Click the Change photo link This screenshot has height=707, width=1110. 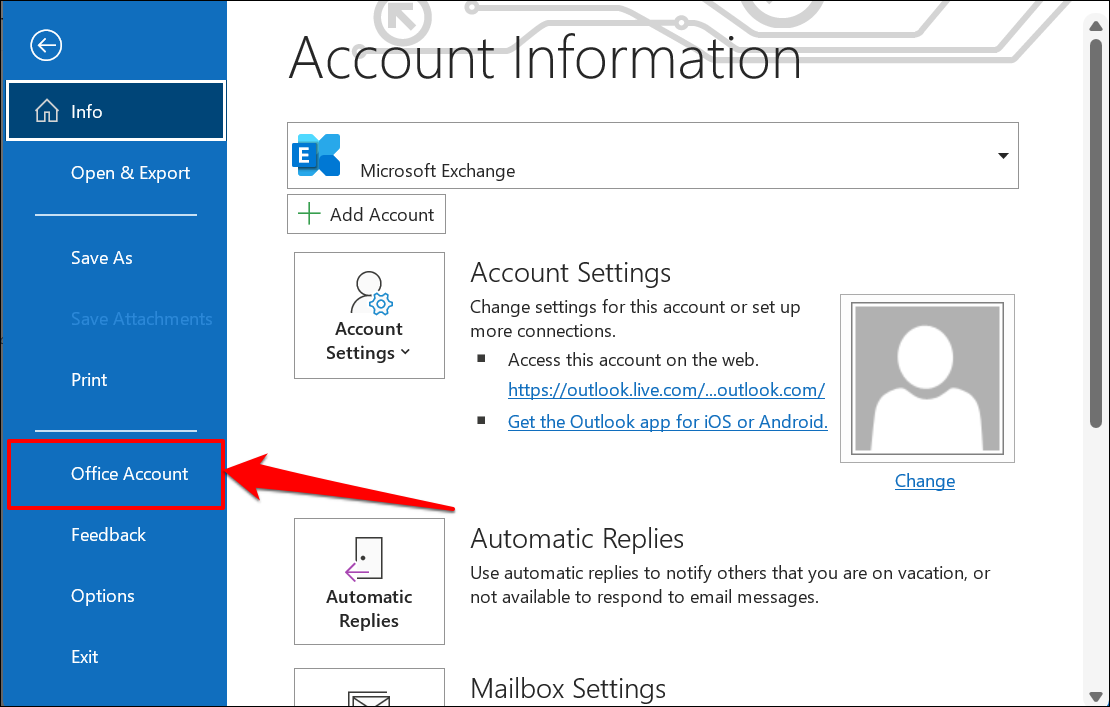pyautogui.click(x=924, y=481)
